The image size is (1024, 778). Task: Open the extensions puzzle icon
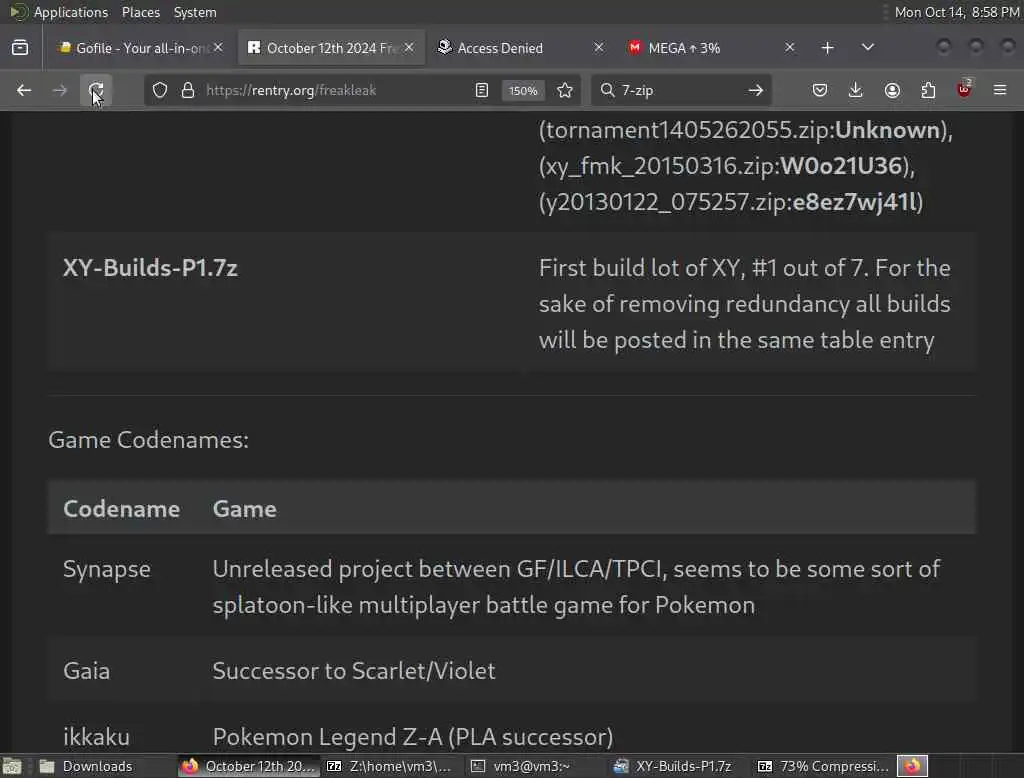pos(928,90)
